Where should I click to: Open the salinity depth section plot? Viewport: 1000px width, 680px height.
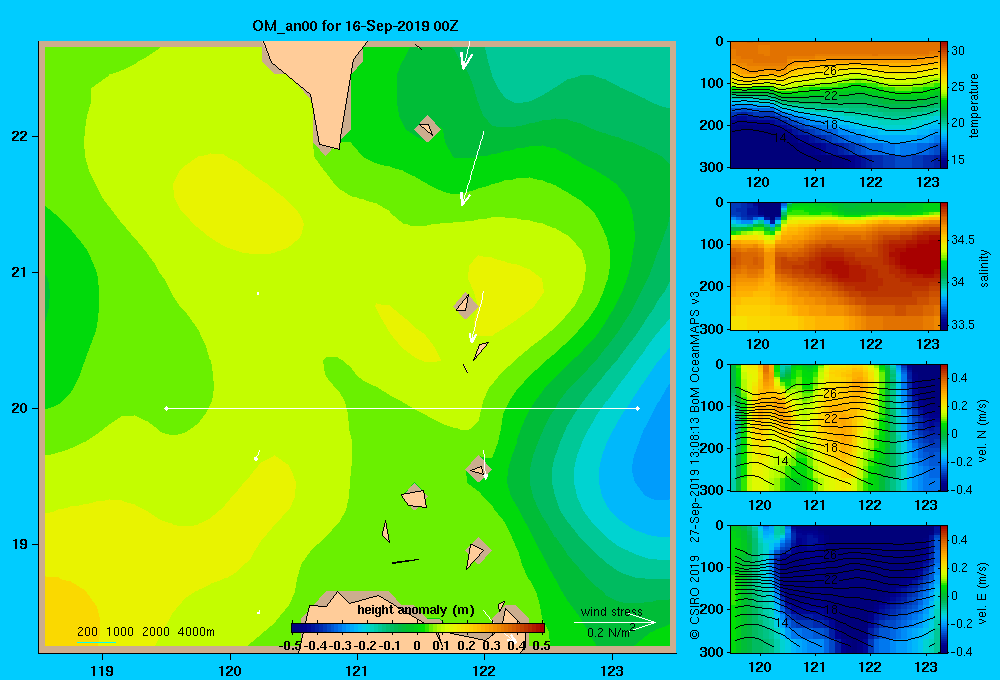(x=835, y=266)
